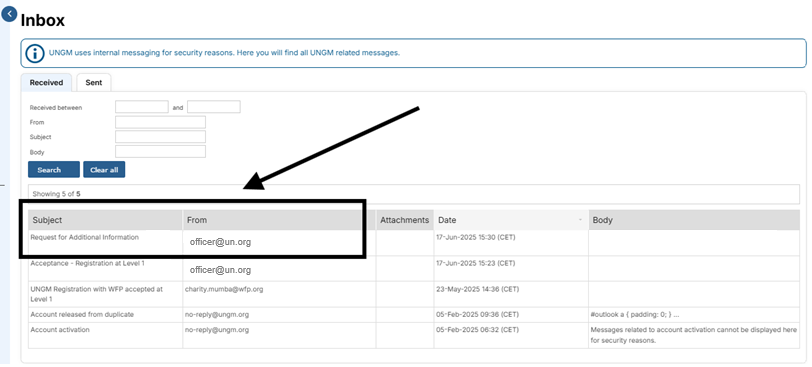812x367 pixels.
Task: Click the Search button
Action: point(54,169)
